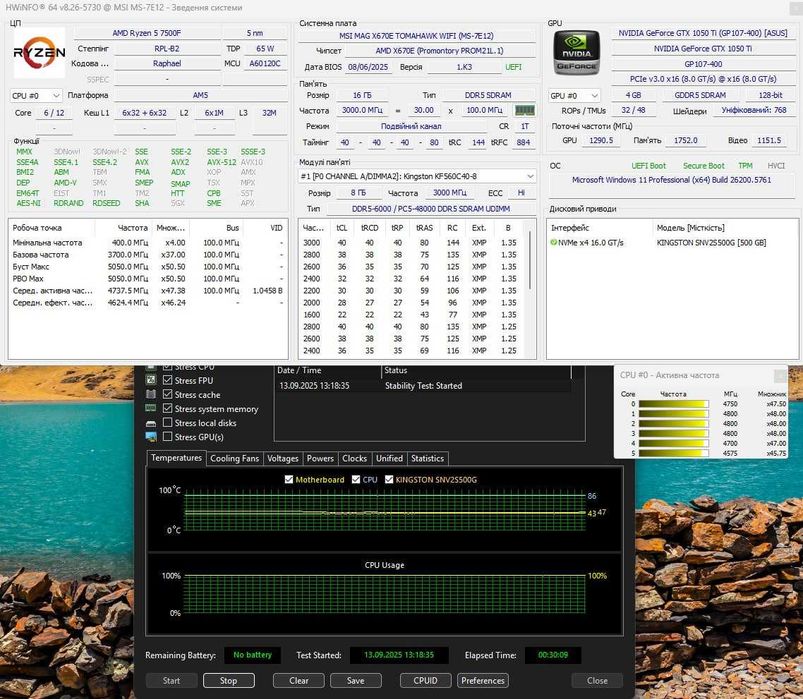
Task: Open the GPU #0 selector dropdown
Action: click(574, 96)
